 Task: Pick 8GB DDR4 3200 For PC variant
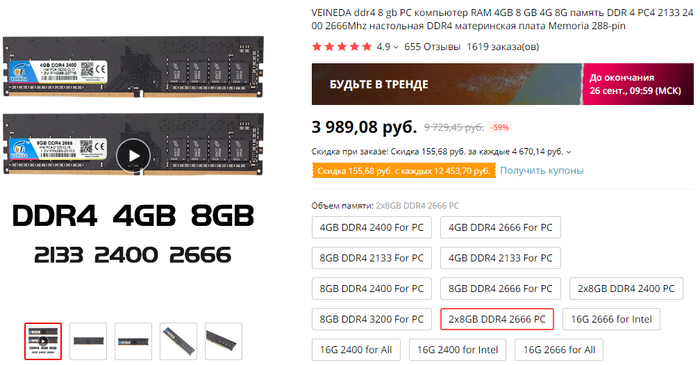coord(371,319)
